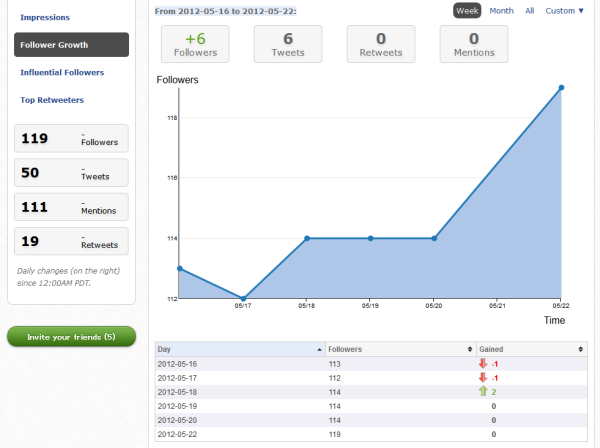Click follower count 119 in the table

click(334, 434)
